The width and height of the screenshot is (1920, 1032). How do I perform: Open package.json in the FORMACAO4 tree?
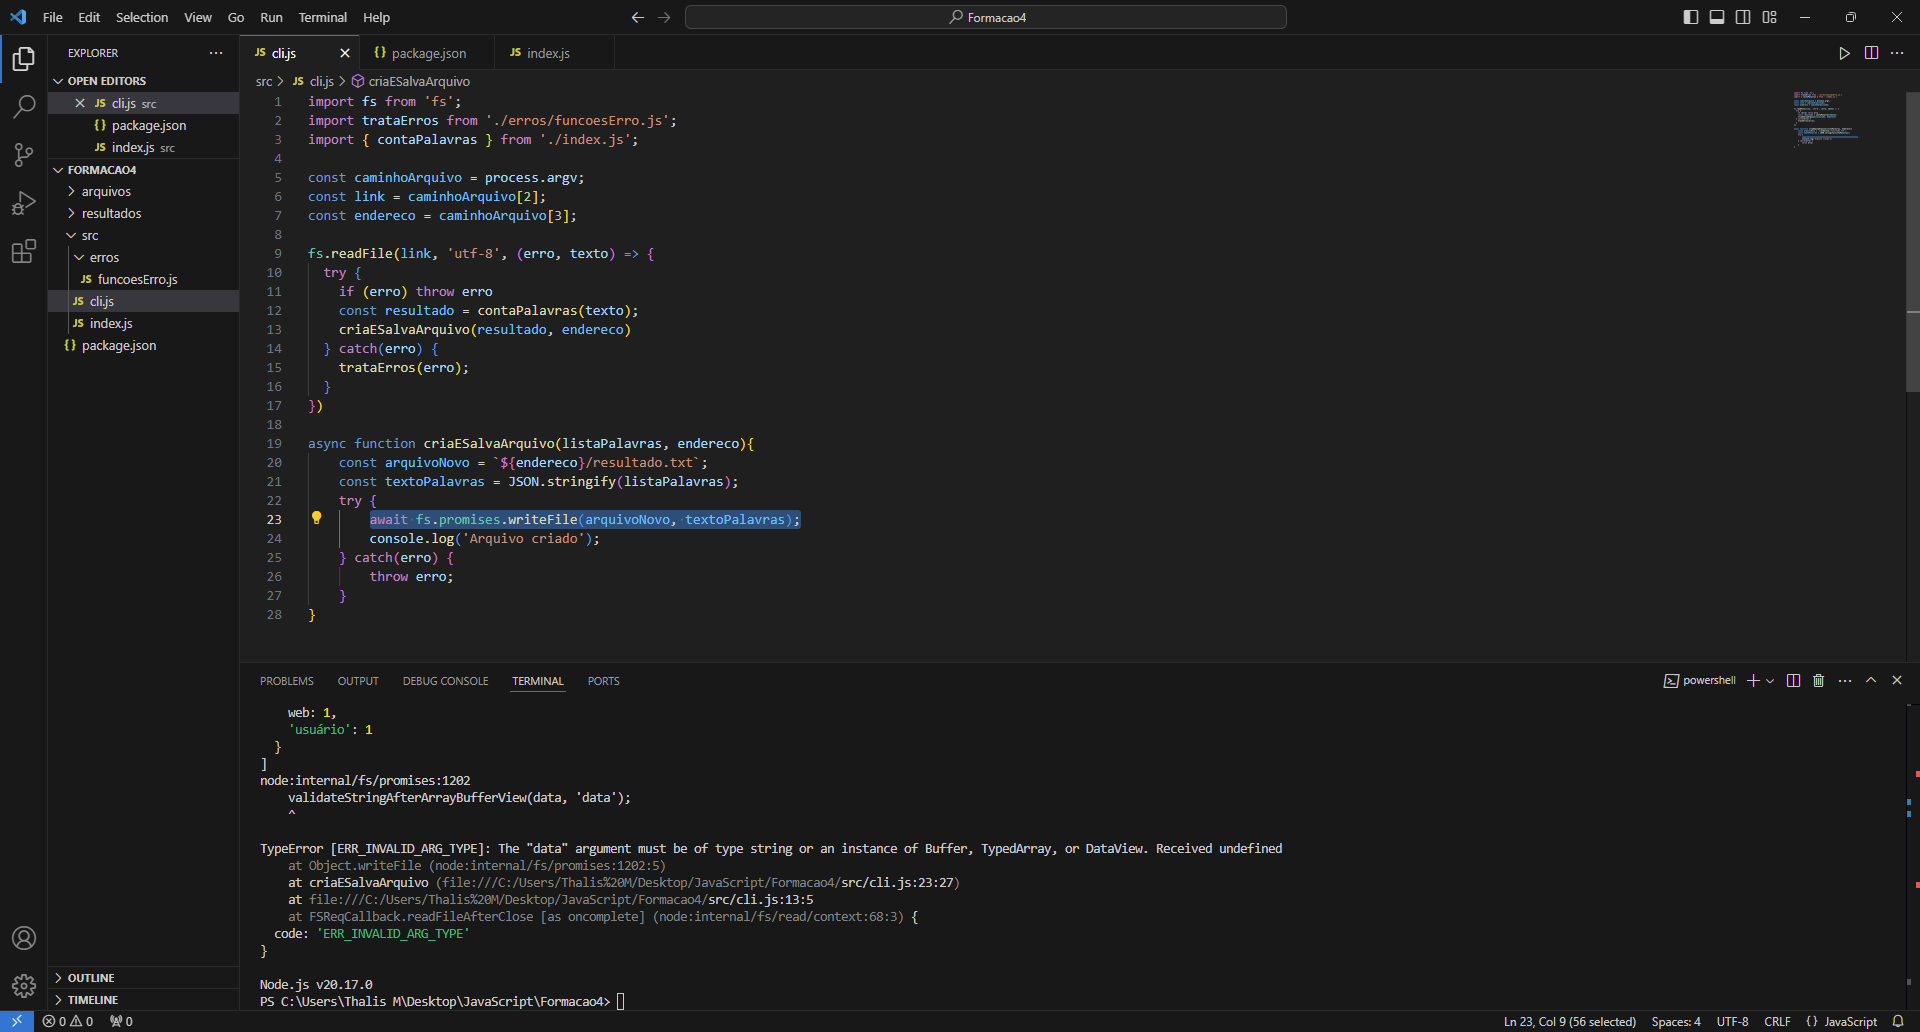[119, 345]
